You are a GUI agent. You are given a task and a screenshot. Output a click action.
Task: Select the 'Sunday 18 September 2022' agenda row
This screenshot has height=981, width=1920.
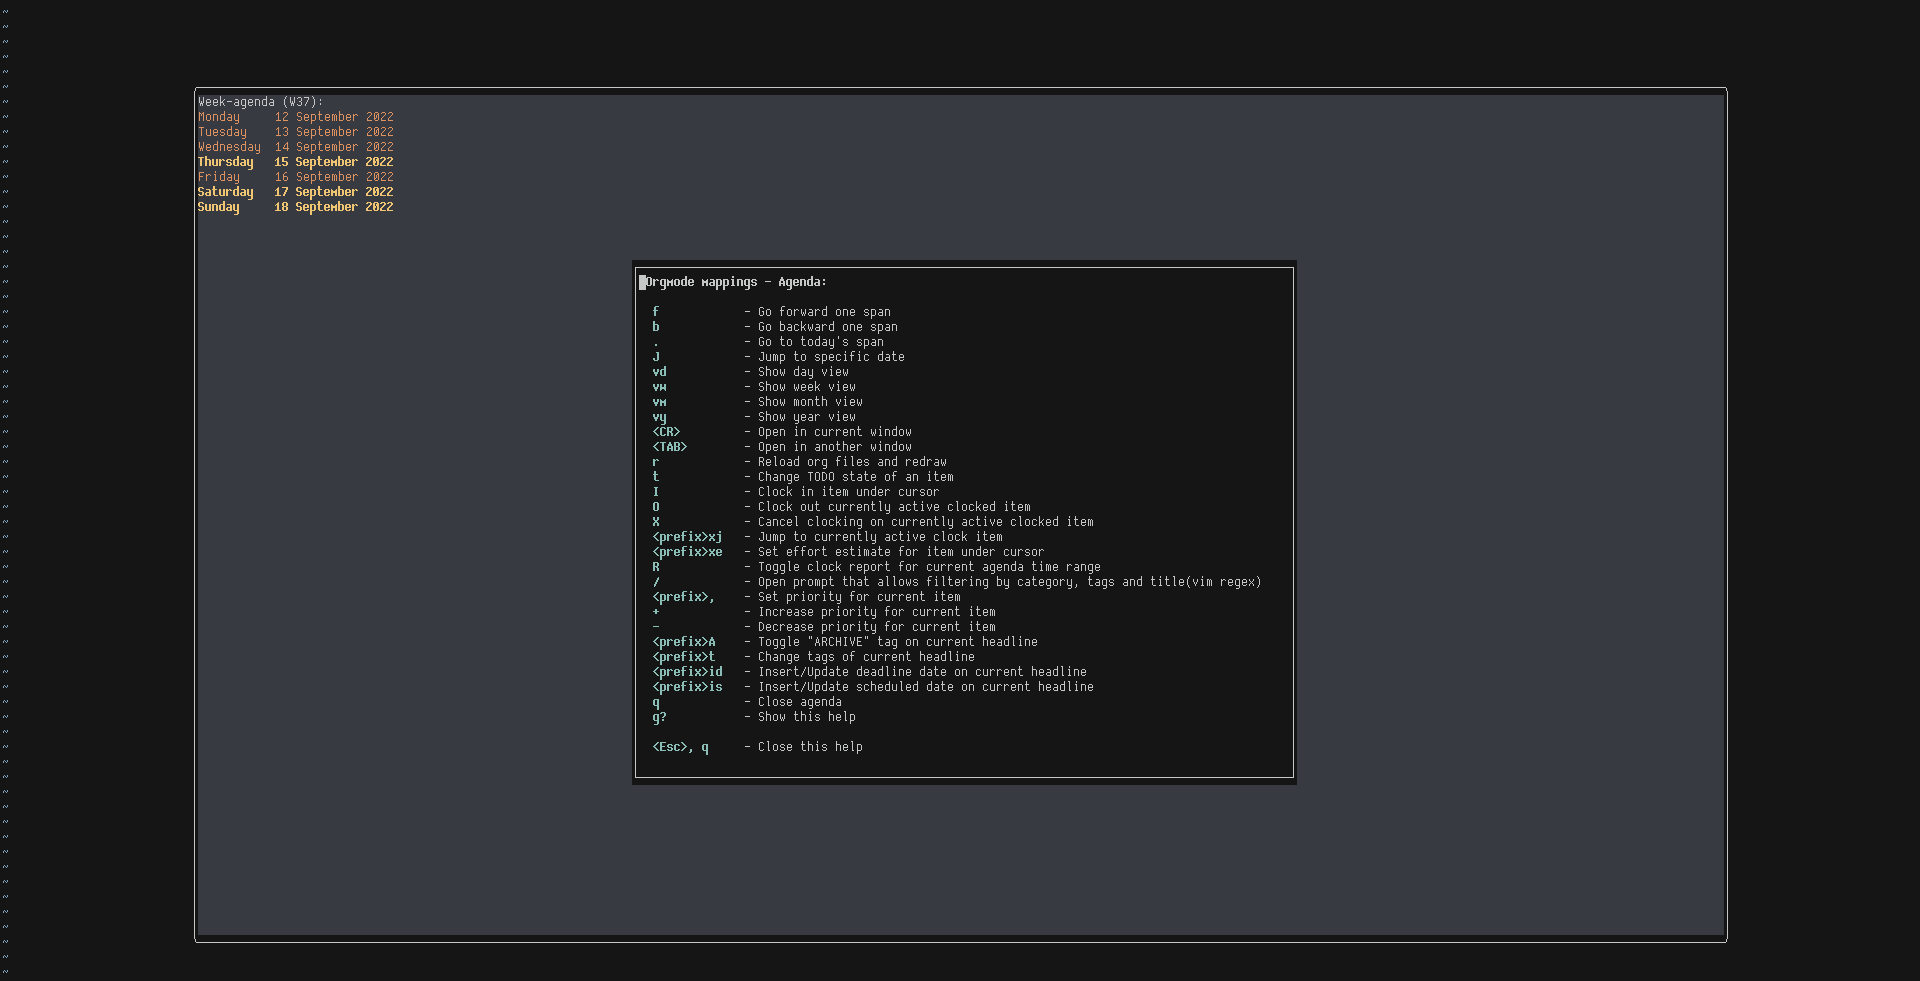click(x=296, y=207)
